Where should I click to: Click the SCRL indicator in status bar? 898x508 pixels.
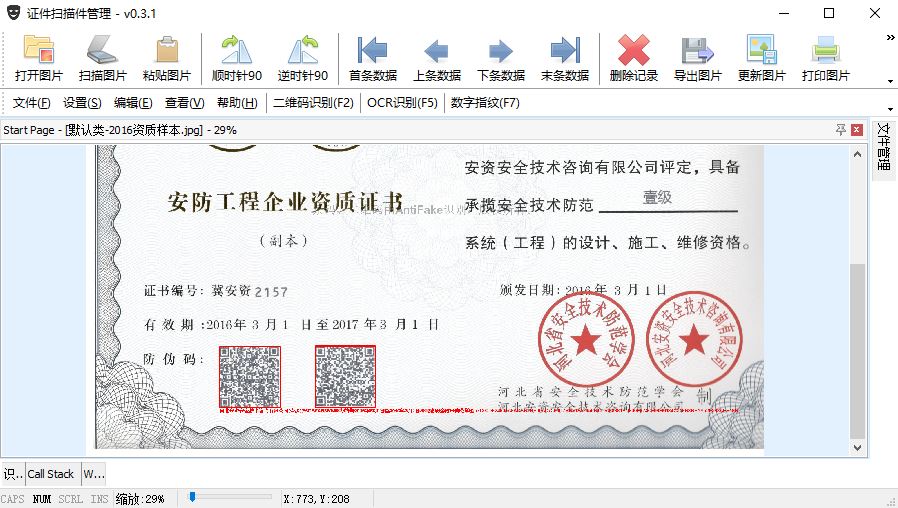(70, 499)
